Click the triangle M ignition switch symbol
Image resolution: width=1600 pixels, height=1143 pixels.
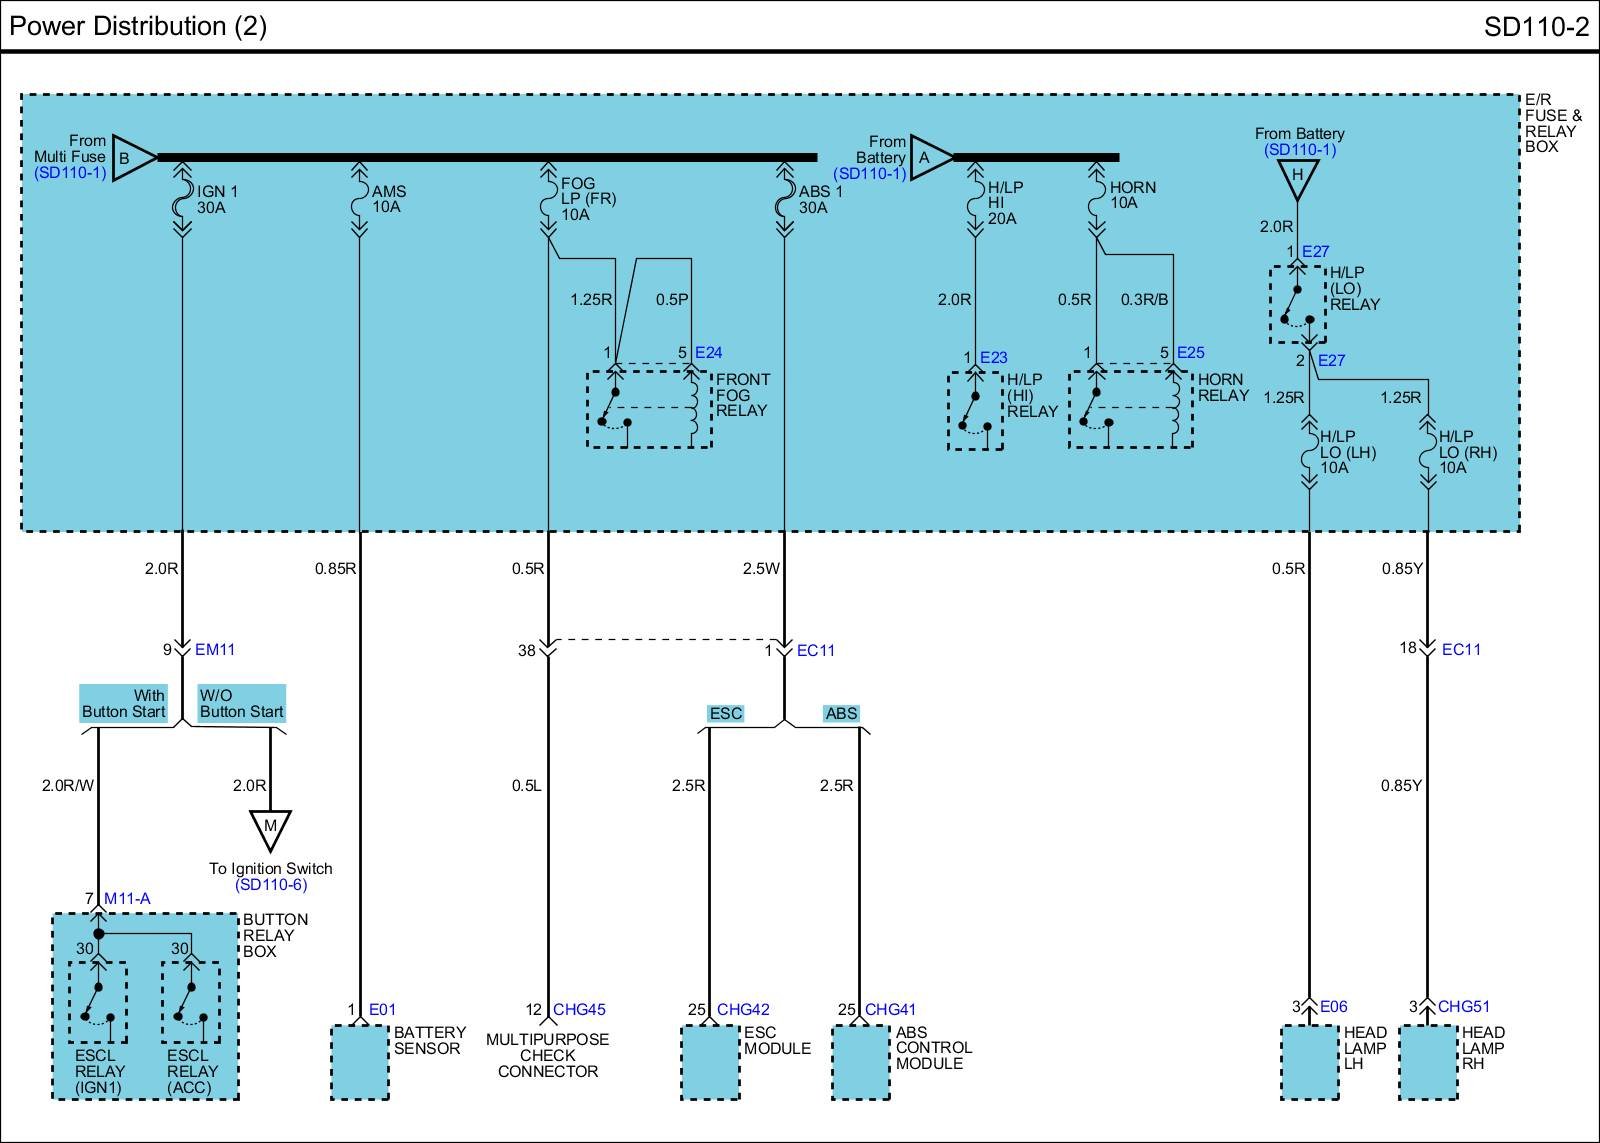pyautogui.click(x=270, y=828)
